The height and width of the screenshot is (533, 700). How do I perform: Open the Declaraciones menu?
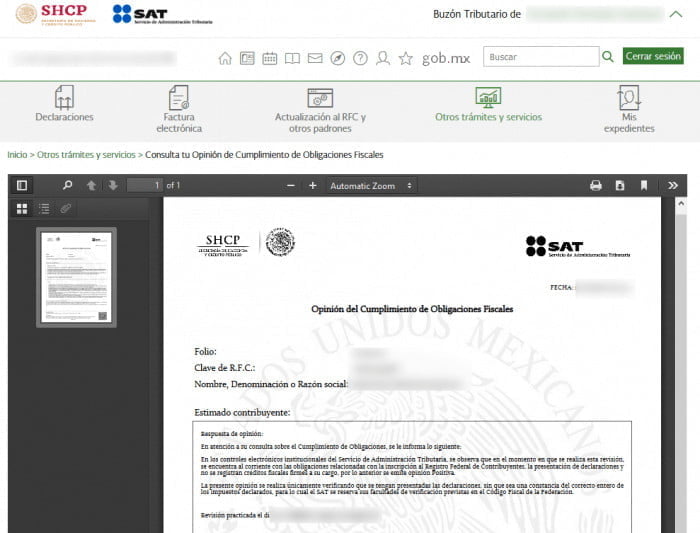(x=64, y=104)
